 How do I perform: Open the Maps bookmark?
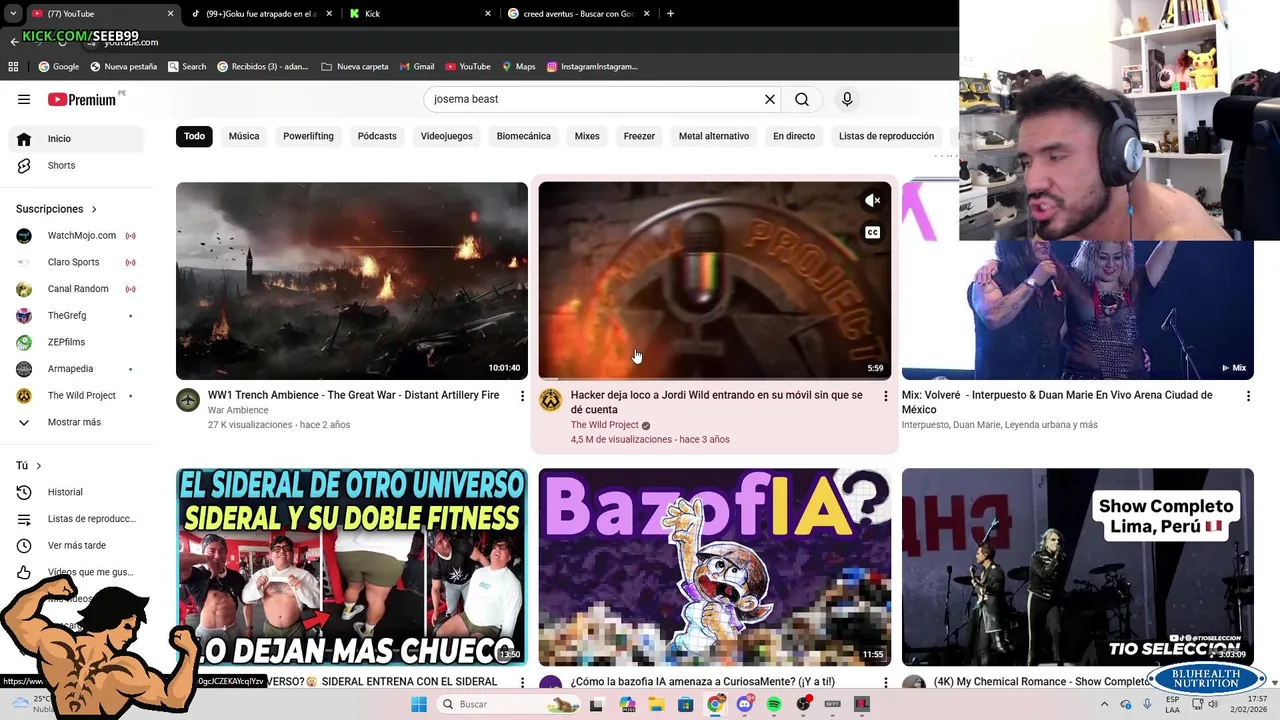(x=518, y=67)
